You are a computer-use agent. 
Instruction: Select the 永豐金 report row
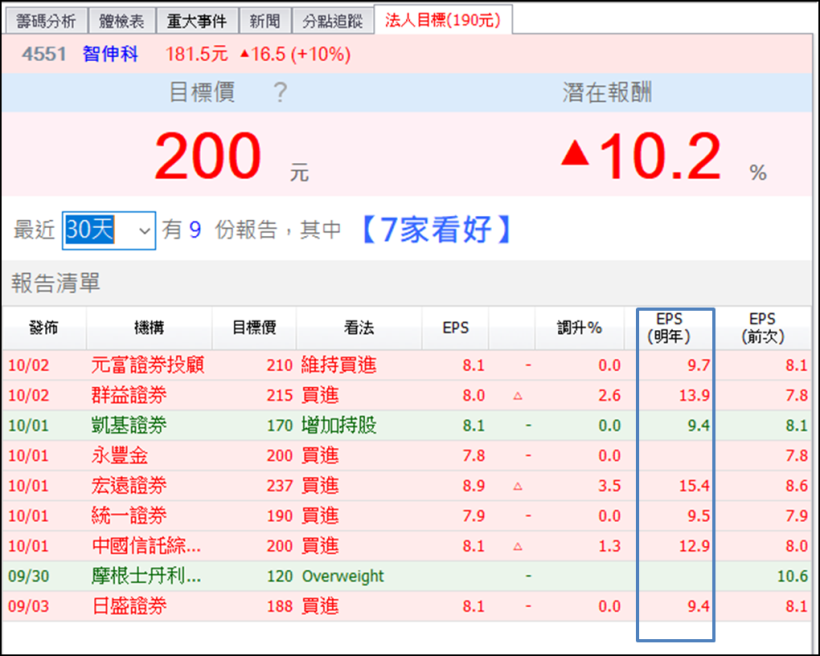(407, 456)
